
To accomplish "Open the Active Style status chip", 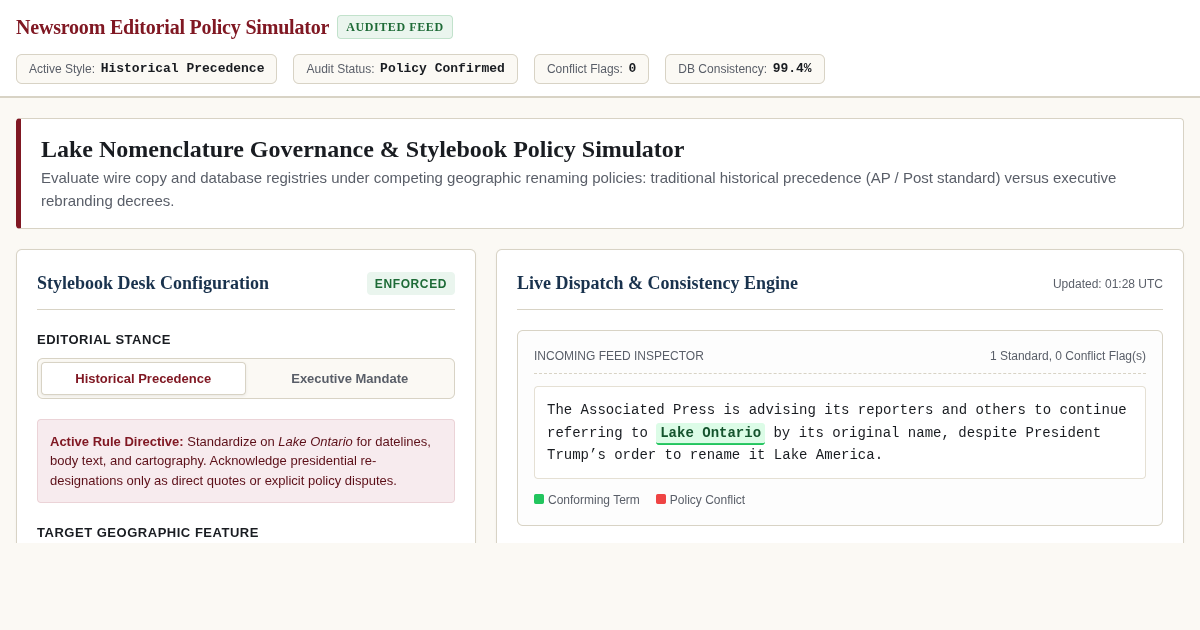I will click(x=146, y=69).
